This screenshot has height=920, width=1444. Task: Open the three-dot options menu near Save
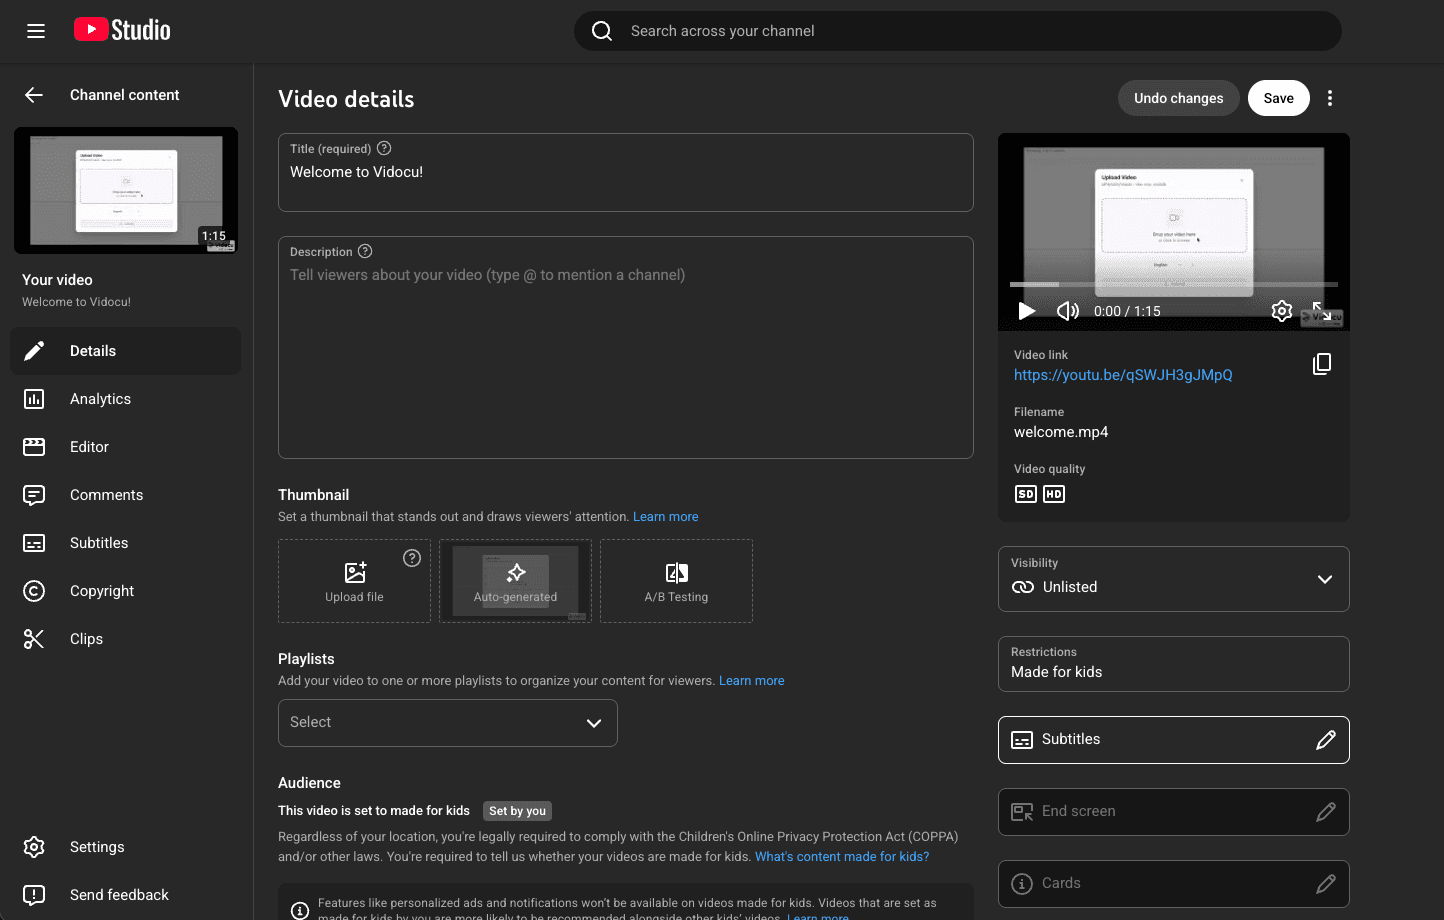click(1329, 98)
